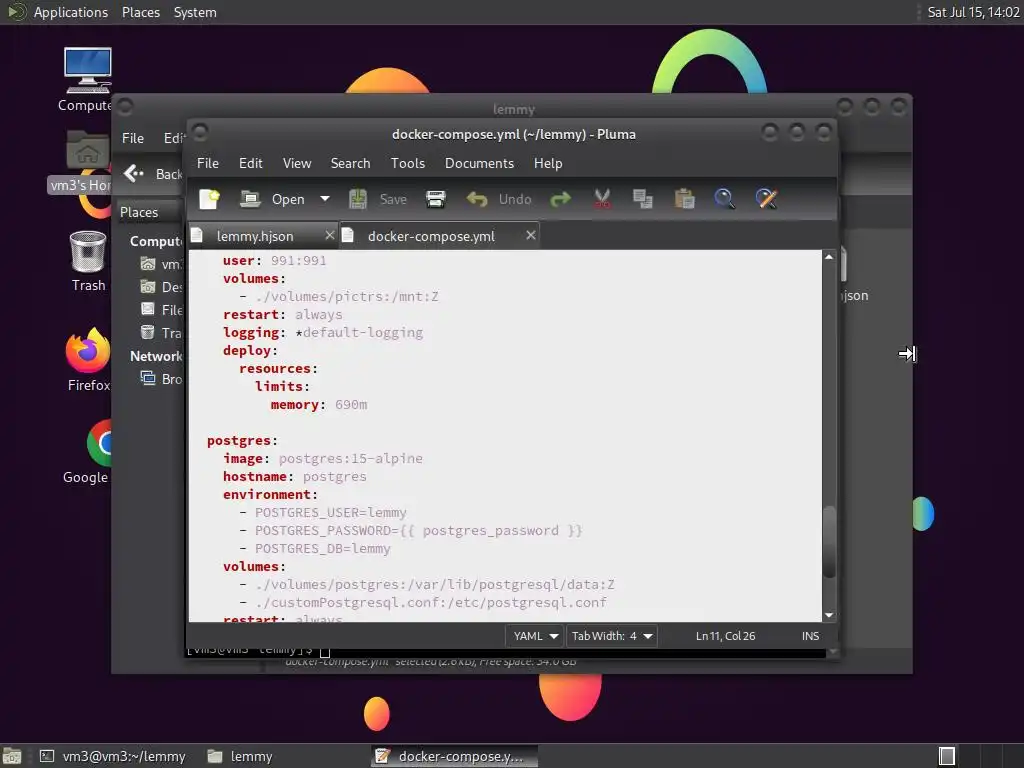Click the Copy icon in toolbar
The height and width of the screenshot is (768, 1024).
[643, 199]
